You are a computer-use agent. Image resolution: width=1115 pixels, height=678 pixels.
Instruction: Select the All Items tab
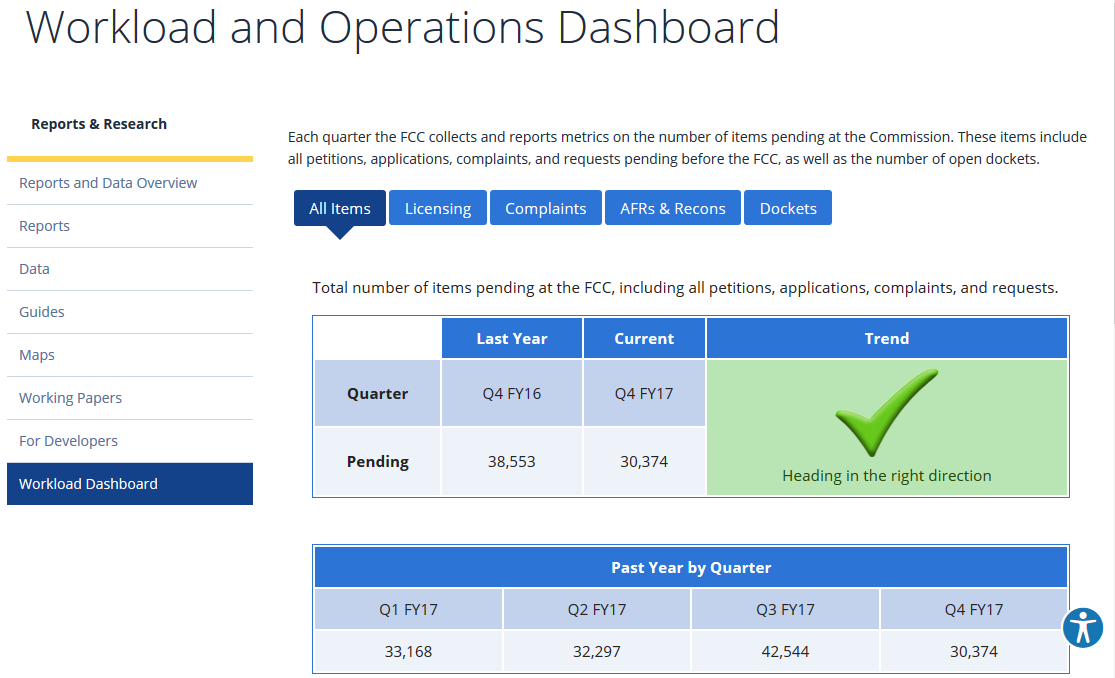[339, 208]
